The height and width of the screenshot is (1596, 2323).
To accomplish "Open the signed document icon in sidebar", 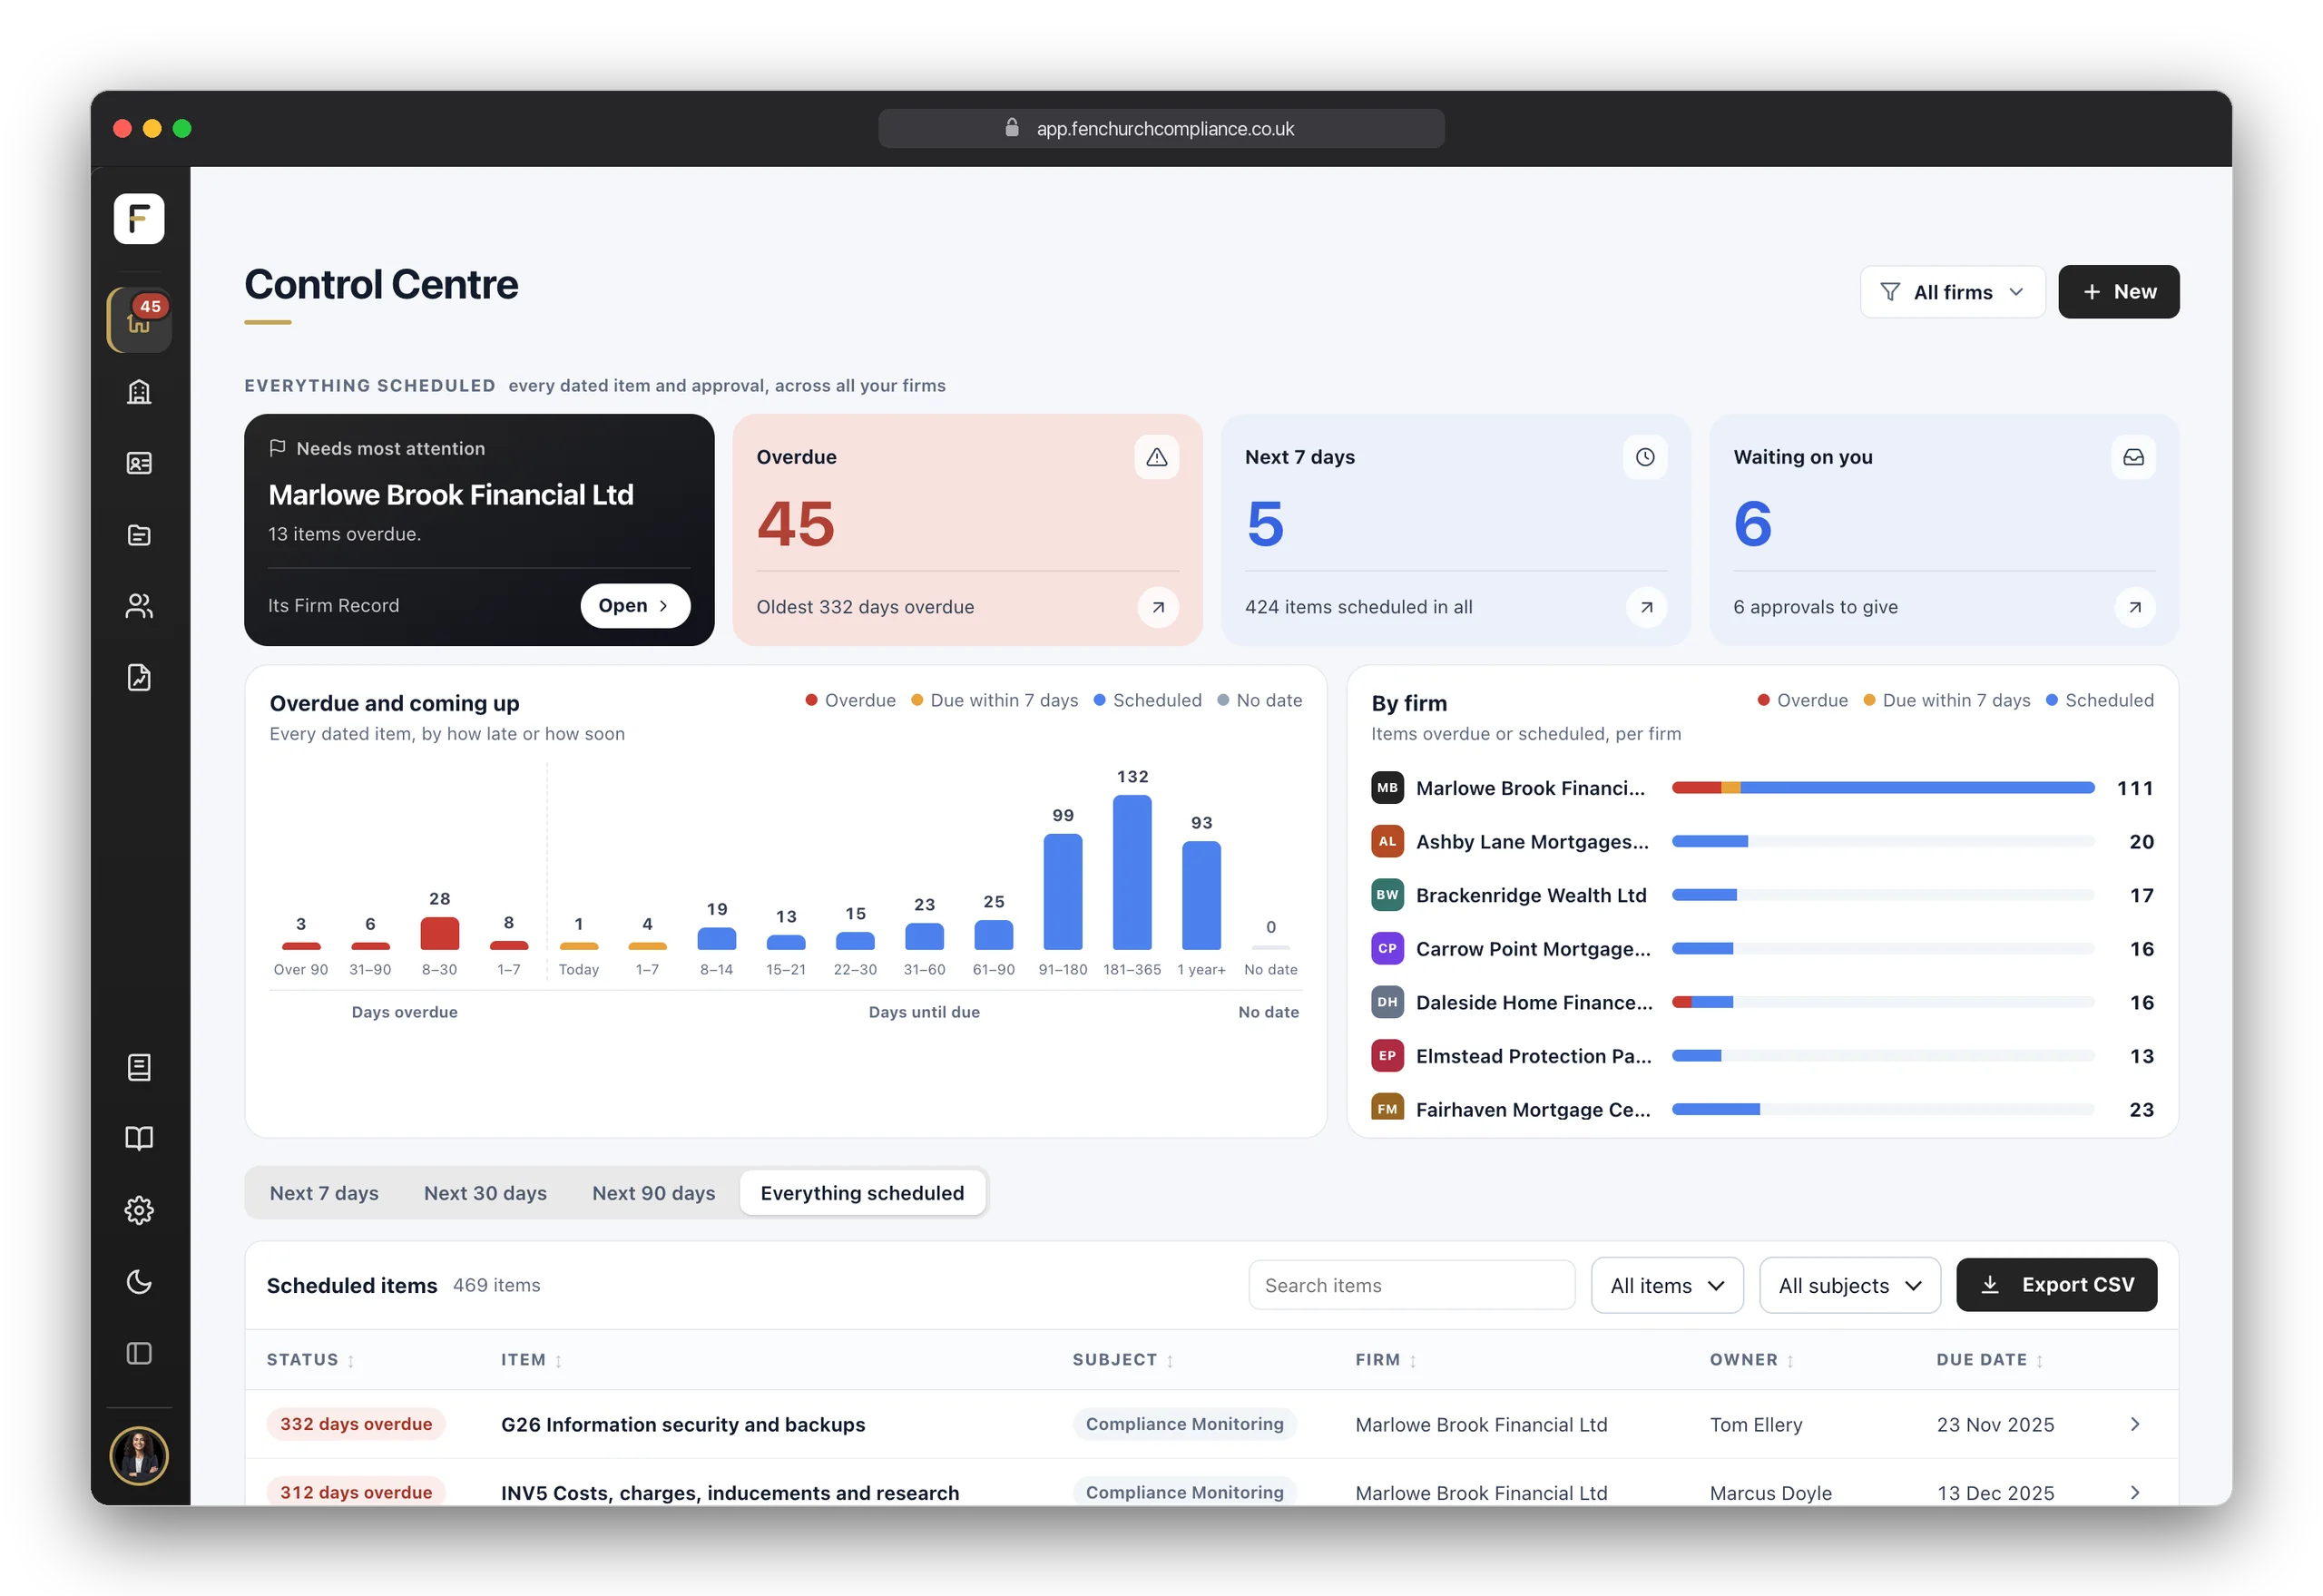I will [139, 678].
